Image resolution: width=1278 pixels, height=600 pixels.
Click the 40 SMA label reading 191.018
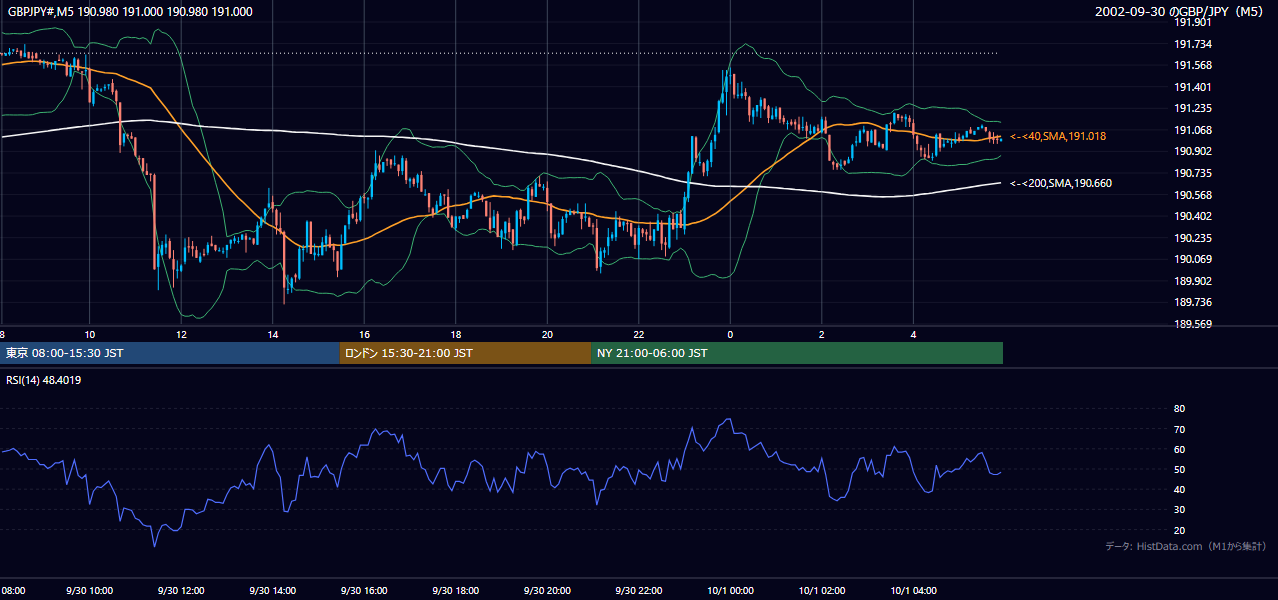tap(1058, 135)
